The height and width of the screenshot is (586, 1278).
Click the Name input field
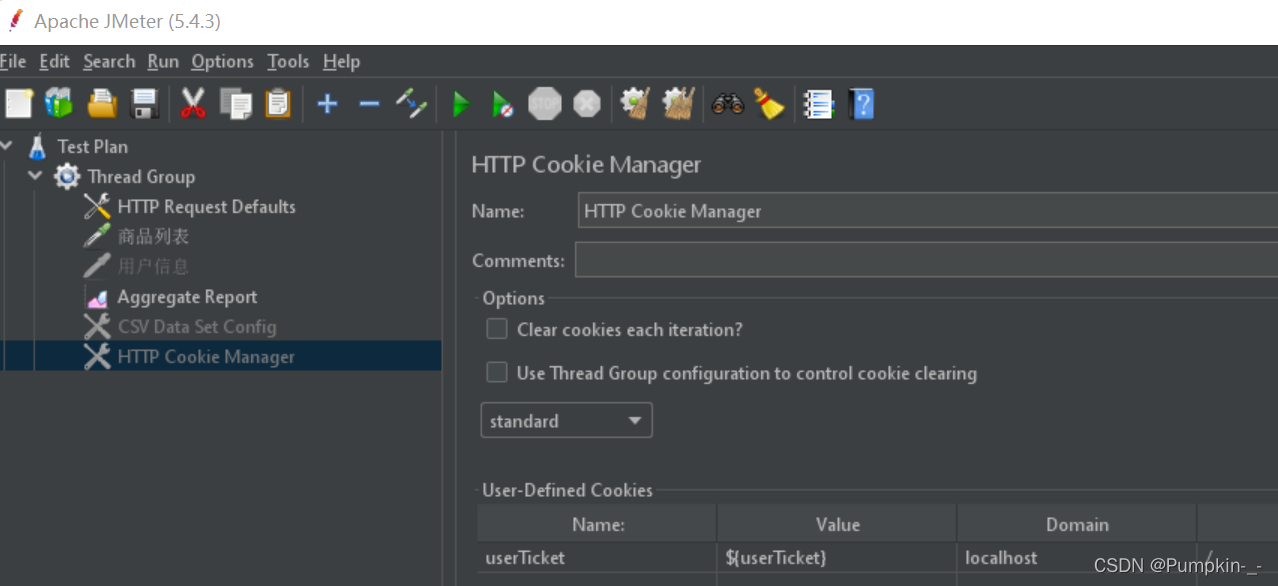click(928, 211)
